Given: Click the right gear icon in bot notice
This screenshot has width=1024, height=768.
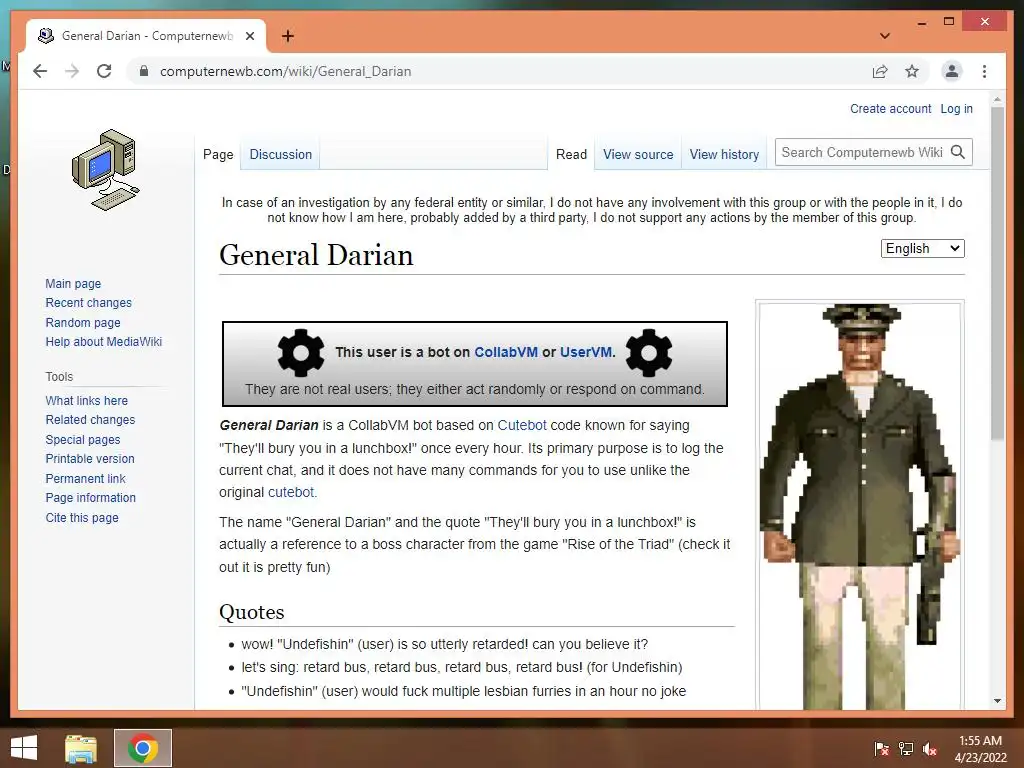Looking at the screenshot, I should (648, 353).
